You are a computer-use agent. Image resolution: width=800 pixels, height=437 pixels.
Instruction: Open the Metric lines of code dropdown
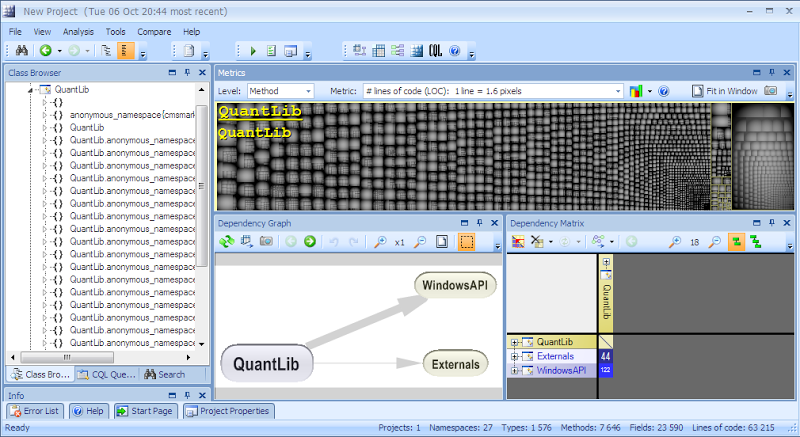coord(493,91)
